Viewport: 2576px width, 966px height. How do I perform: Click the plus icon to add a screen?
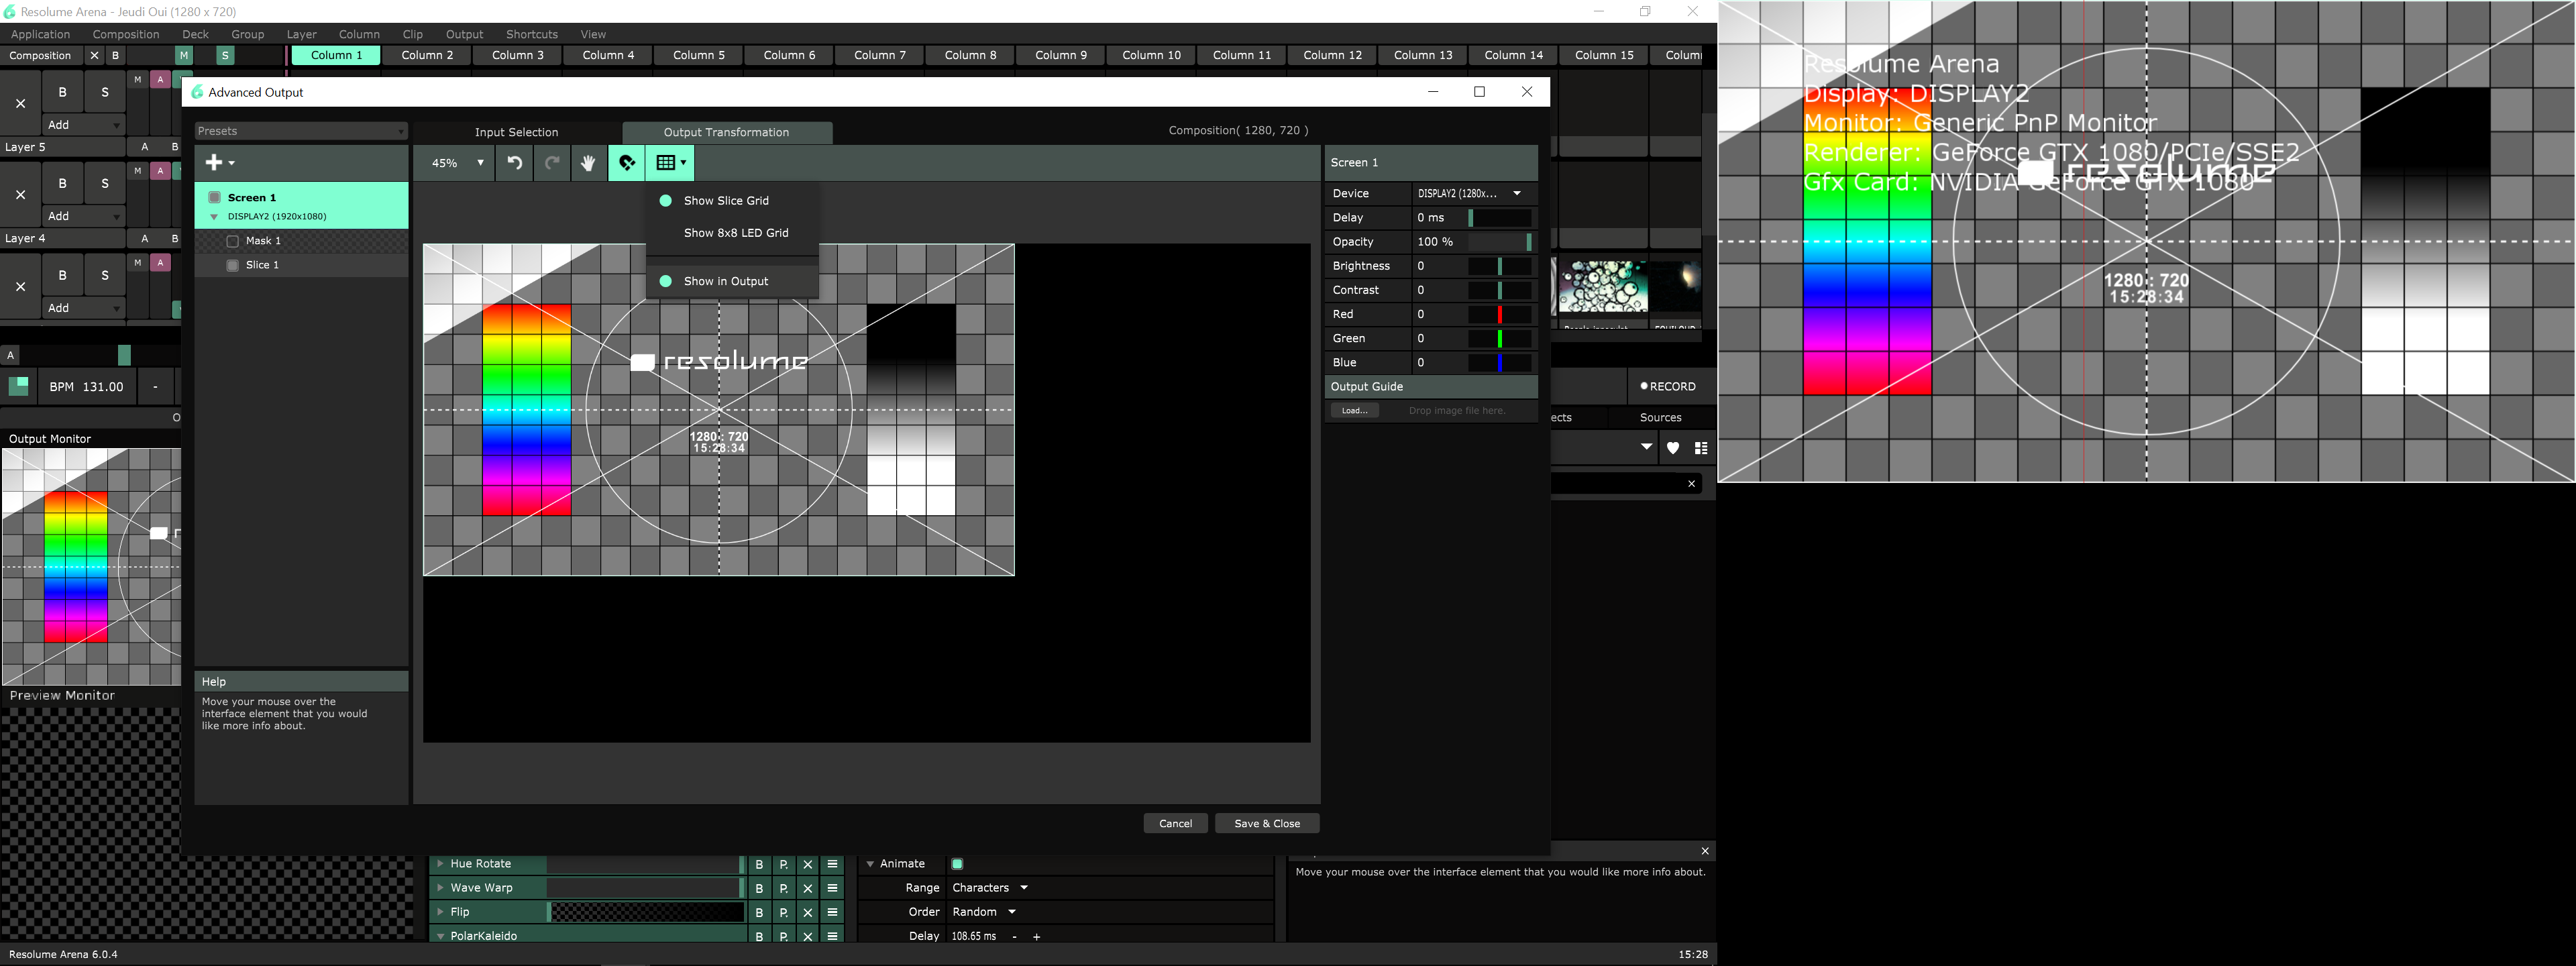point(214,163)
